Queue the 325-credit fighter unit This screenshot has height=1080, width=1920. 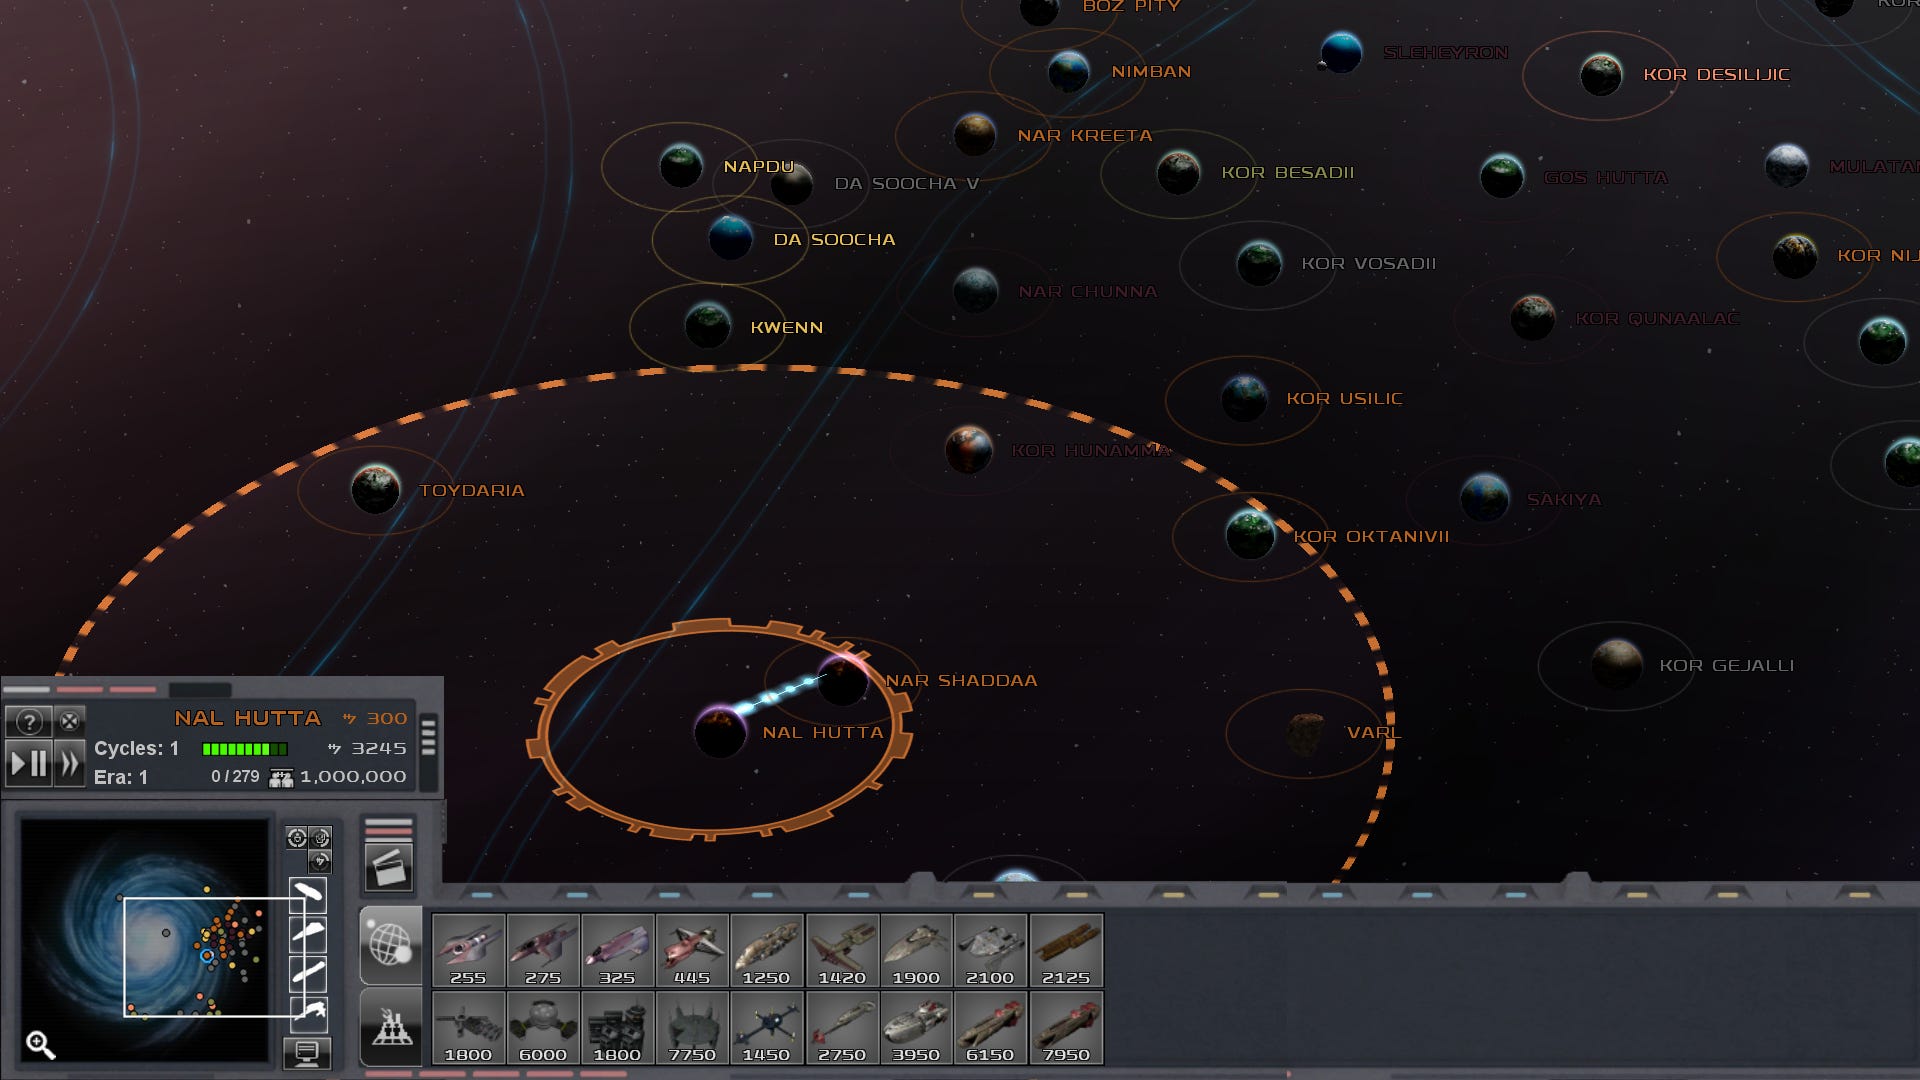click(617, 950)
